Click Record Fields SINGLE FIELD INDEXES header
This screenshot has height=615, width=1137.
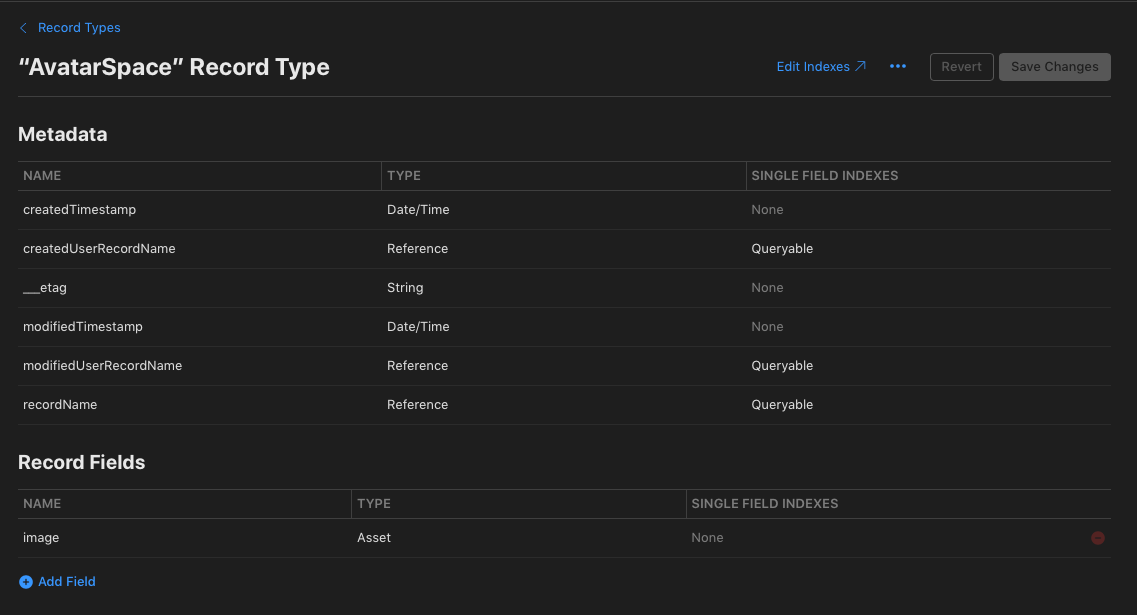[765, 504]
